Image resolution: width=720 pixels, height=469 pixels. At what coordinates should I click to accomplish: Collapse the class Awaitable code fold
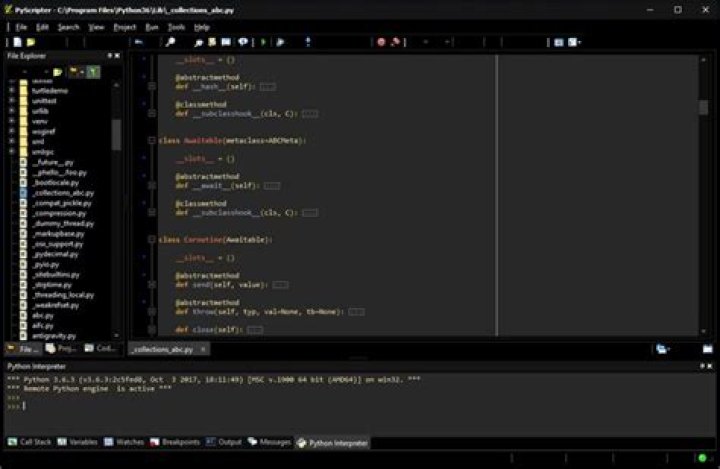(x=152, y=140)
